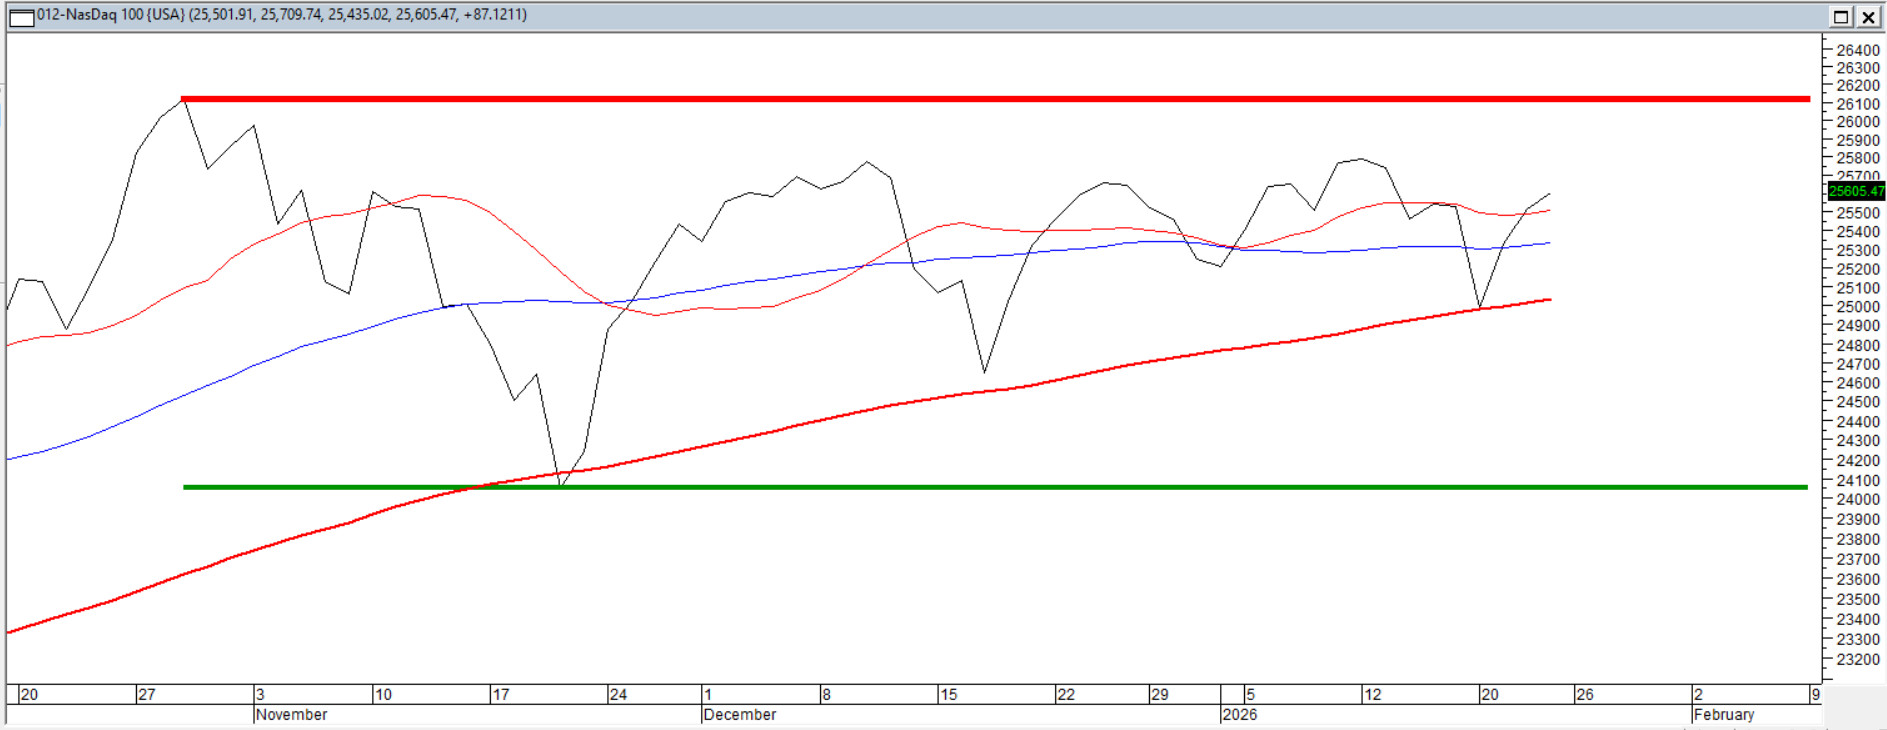Viewport: 1887px width, 730px height.
Task: Select the green horizontal support line
Action: coord(1000,487)
